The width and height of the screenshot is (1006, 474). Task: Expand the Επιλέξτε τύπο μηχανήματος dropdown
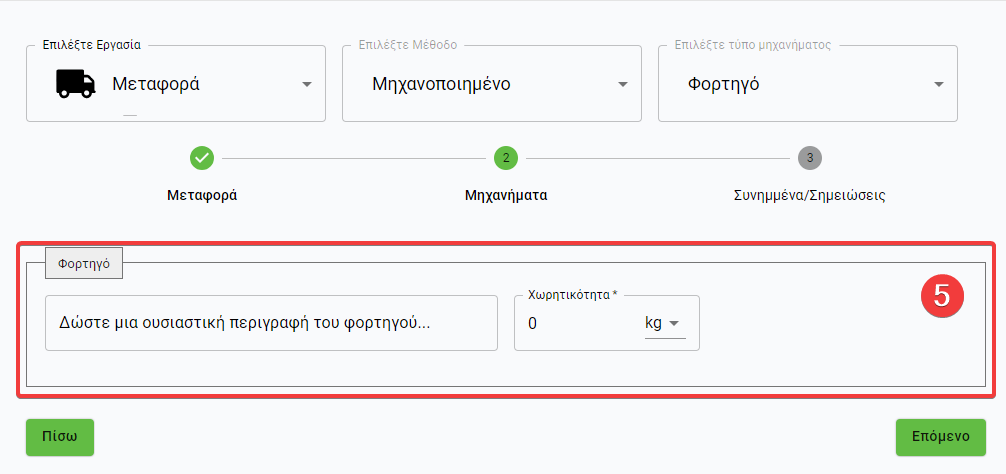(x=939, y=85)
